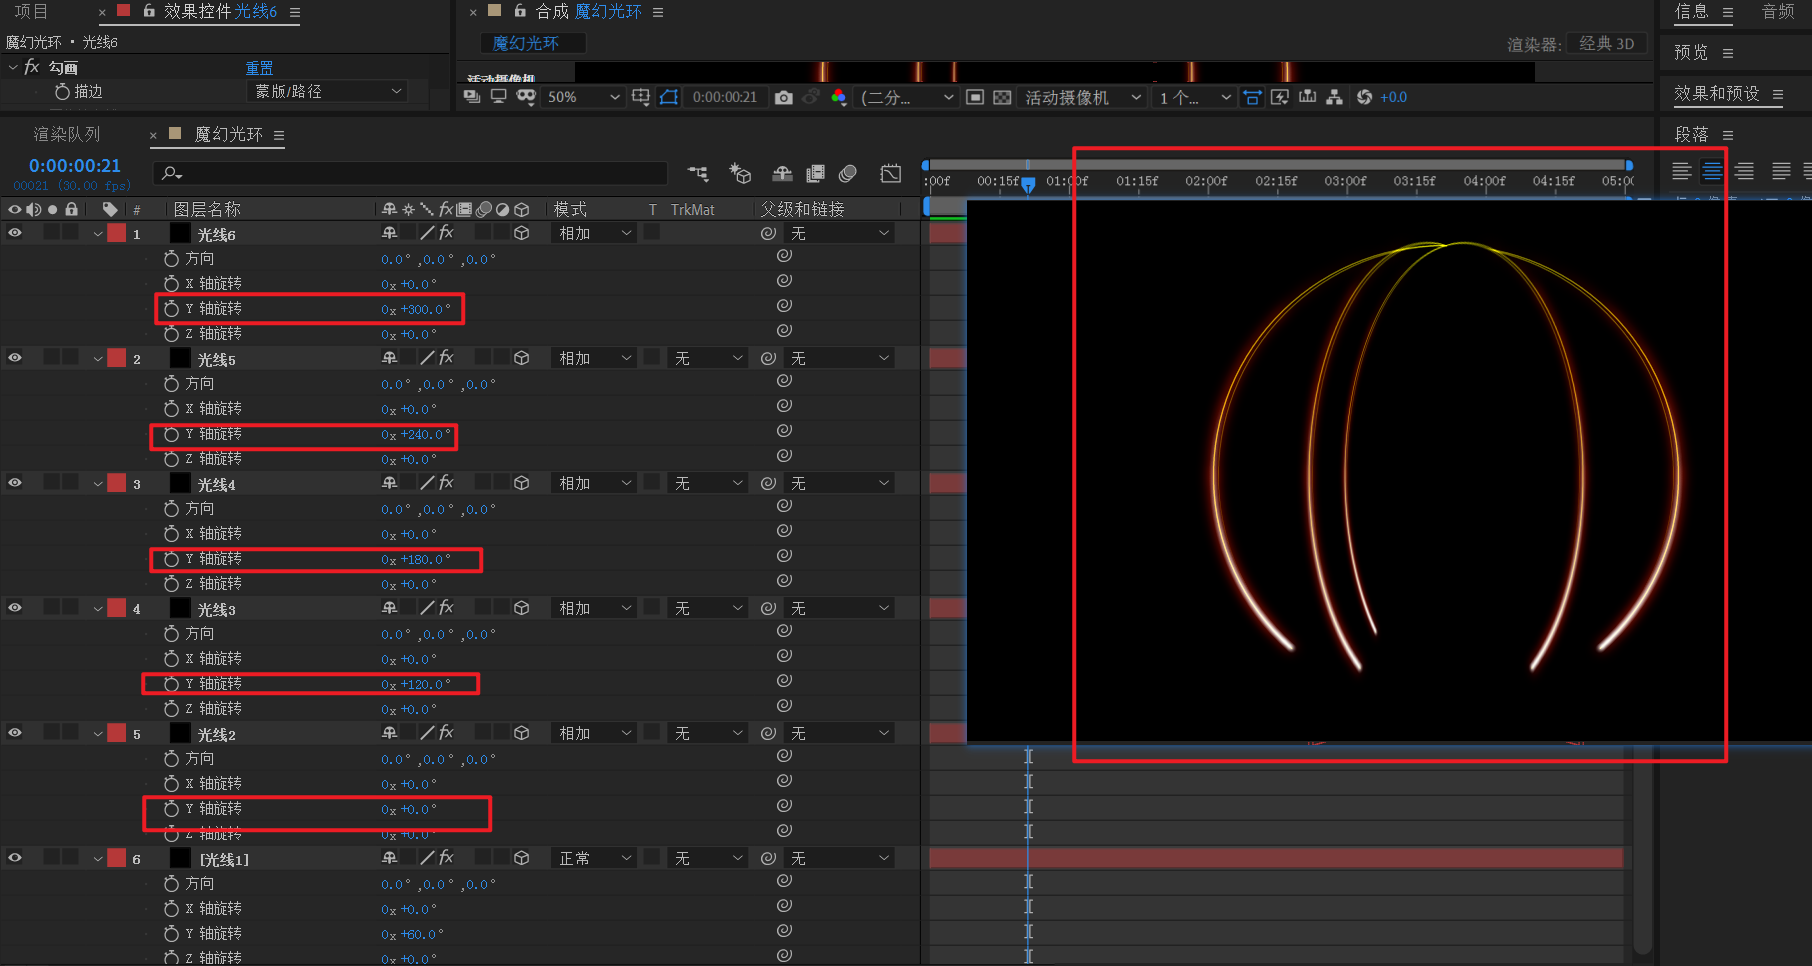This screenshot has height=966, width=1812.
Task: Toggle 3D layer cube switch for 光线6
Action: (521, 233)
